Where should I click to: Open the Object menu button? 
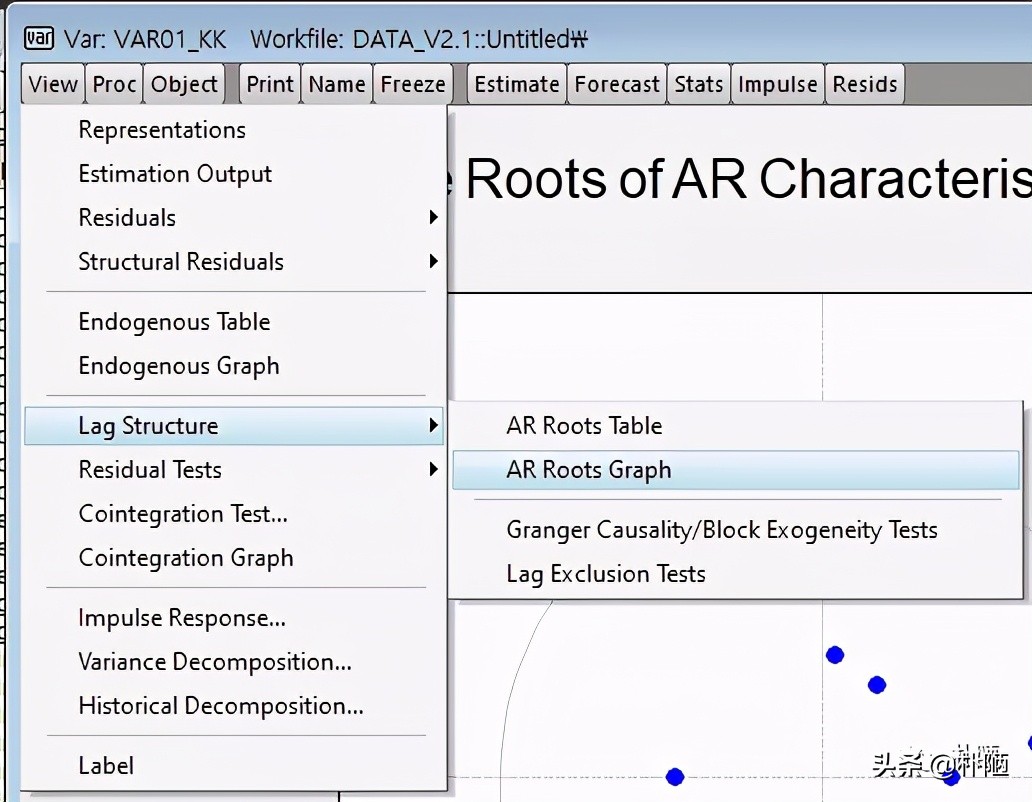click(x=184, y=84)
